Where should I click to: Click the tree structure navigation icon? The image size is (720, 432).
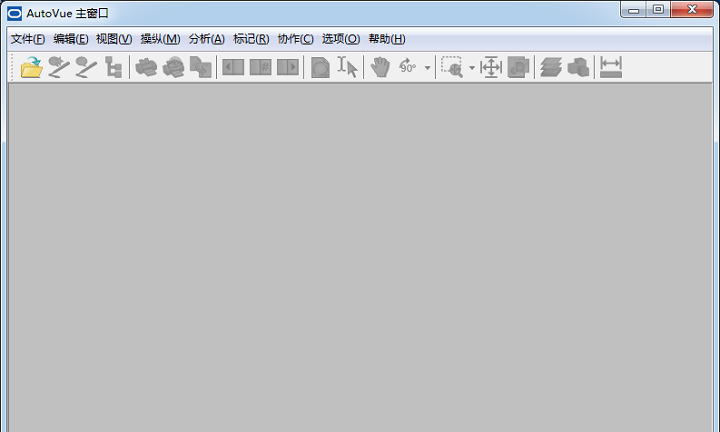click(x=113, y=67)
